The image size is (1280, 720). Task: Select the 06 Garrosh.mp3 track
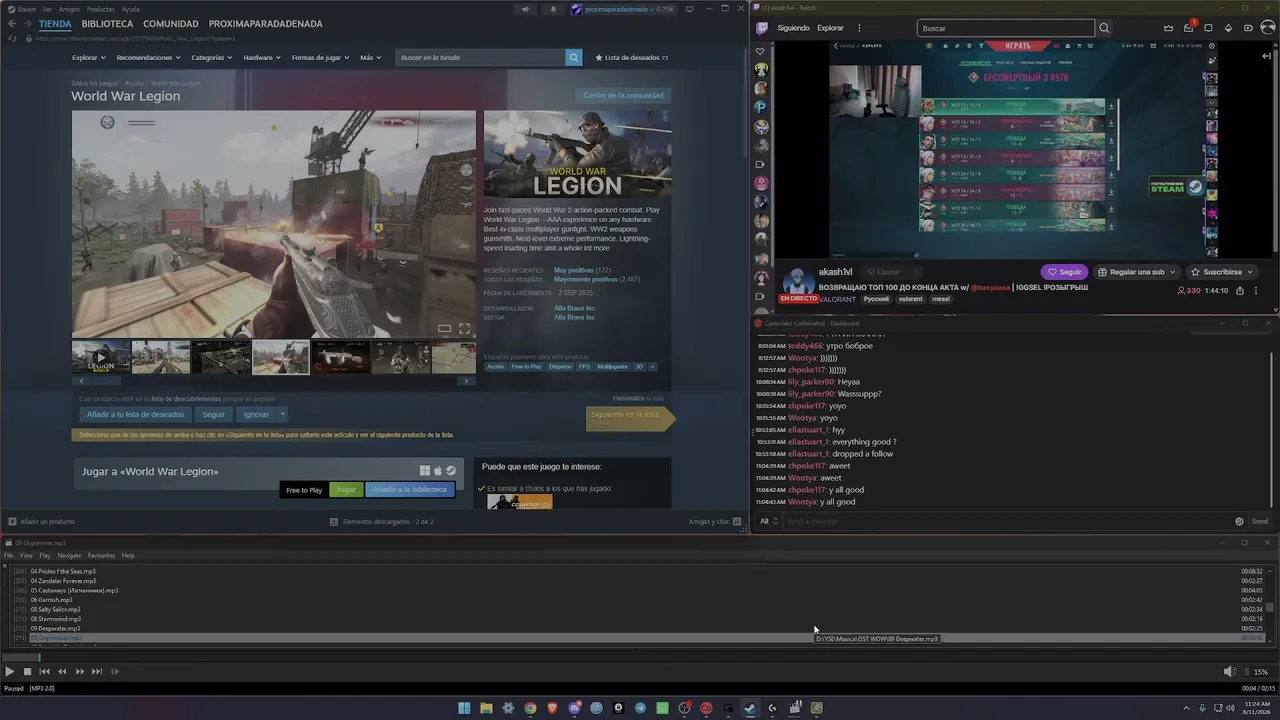coord(52,600)
